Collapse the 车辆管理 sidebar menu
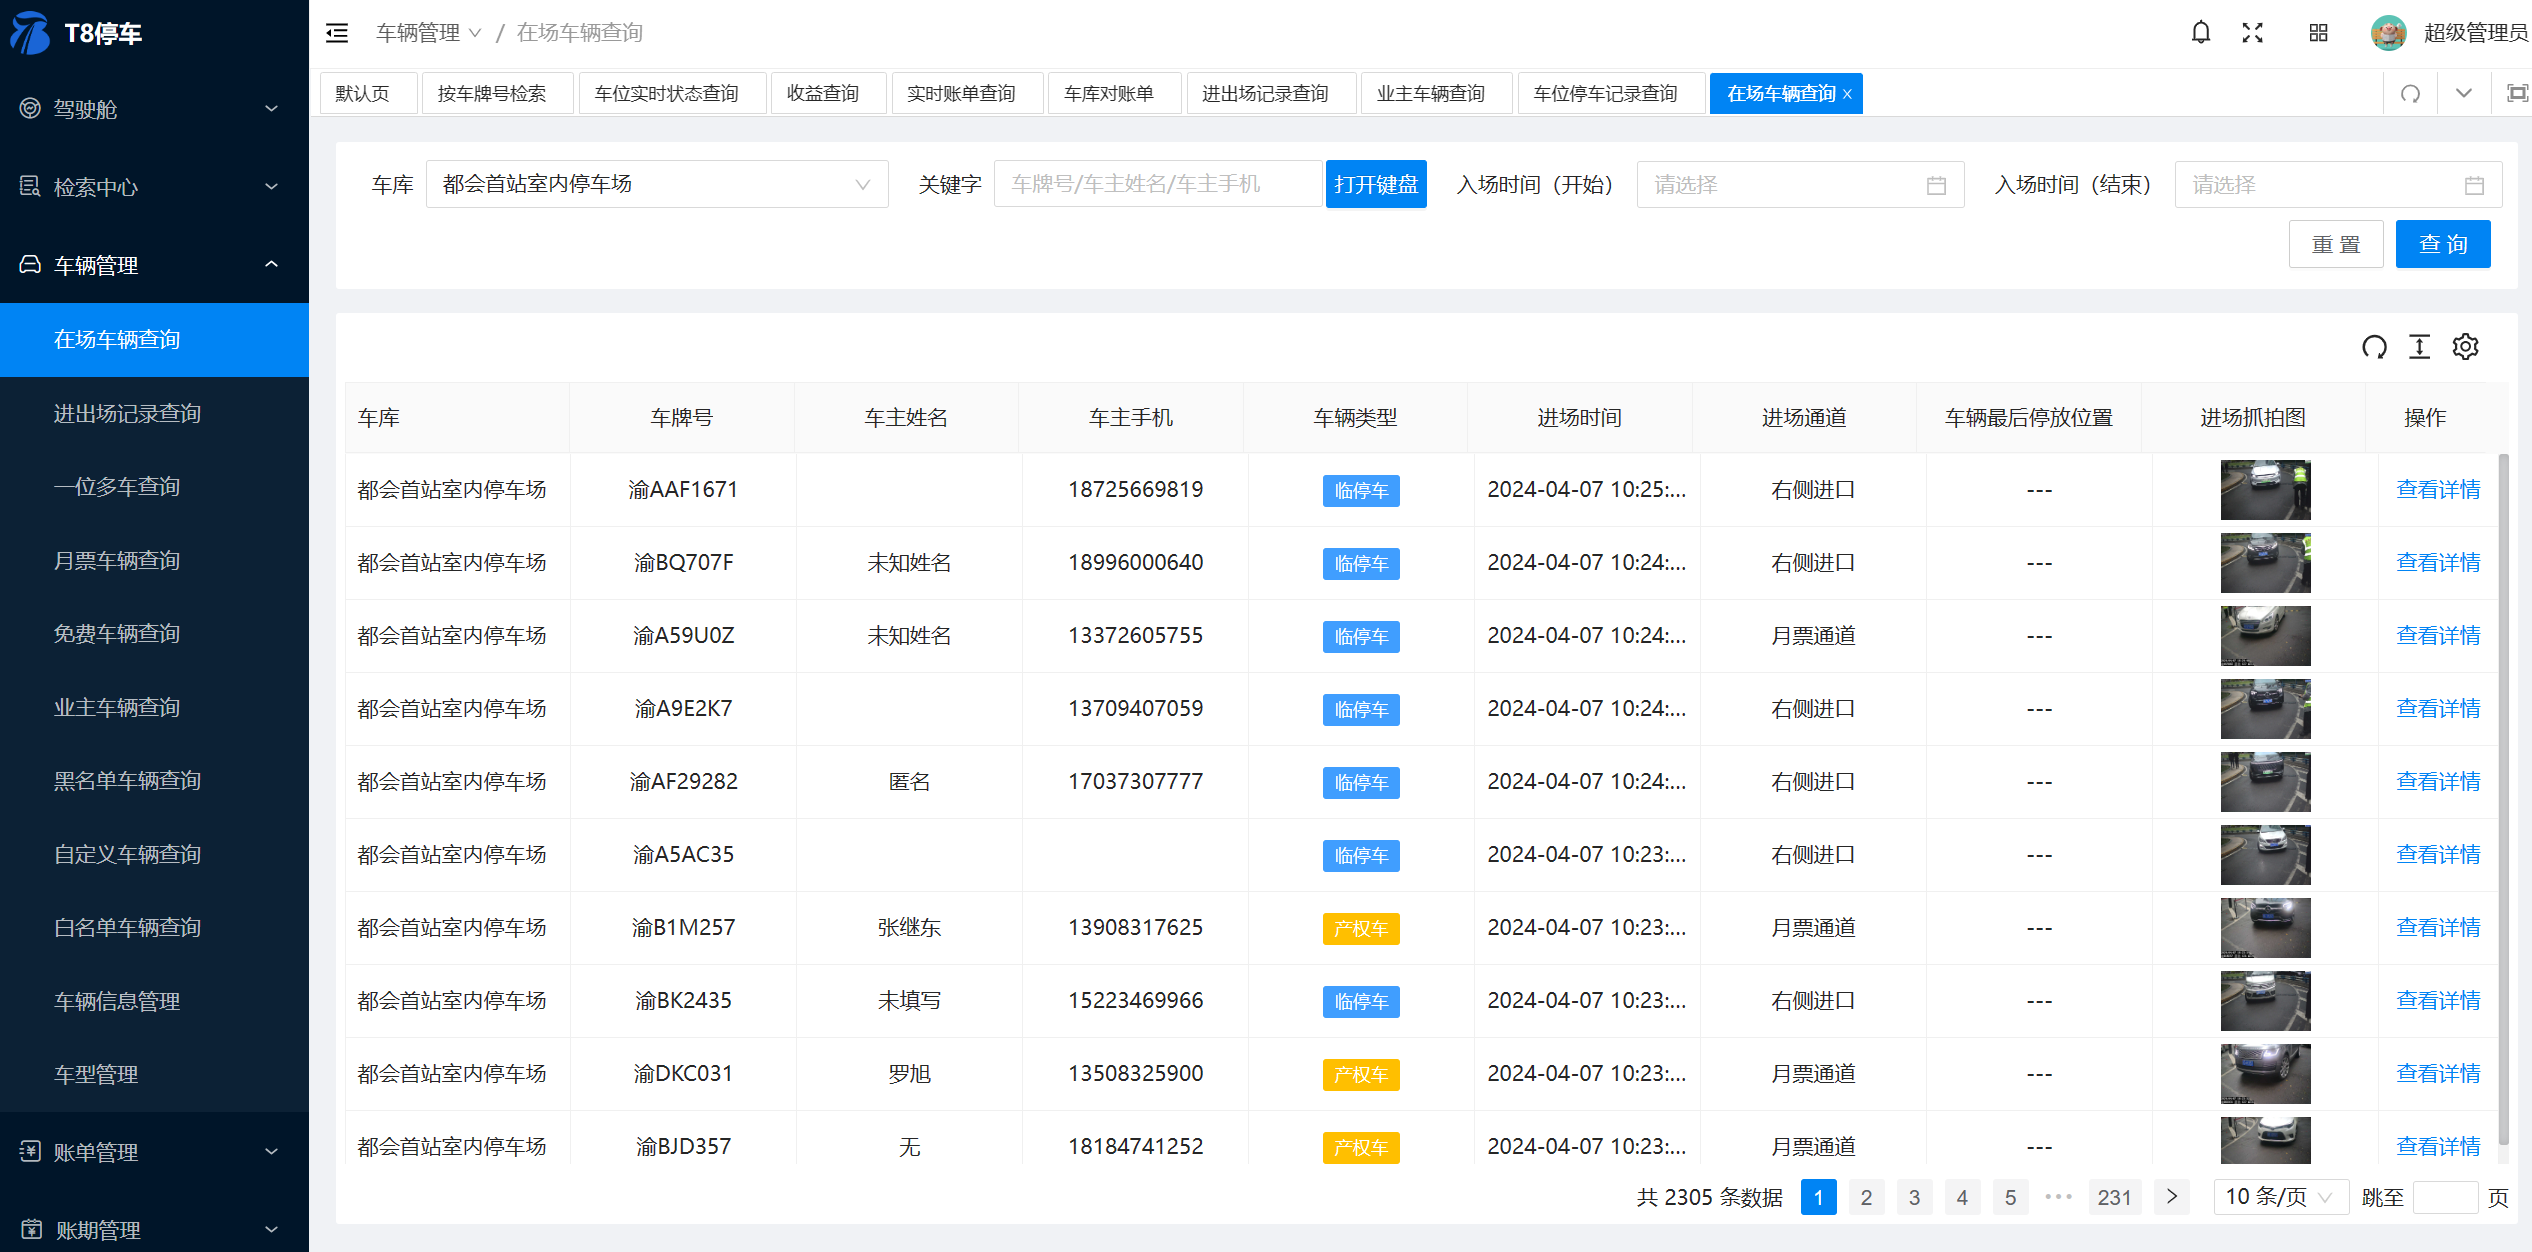Image resolution: width=2532 pixels, height=1252 pixels. tap(154, 265)
